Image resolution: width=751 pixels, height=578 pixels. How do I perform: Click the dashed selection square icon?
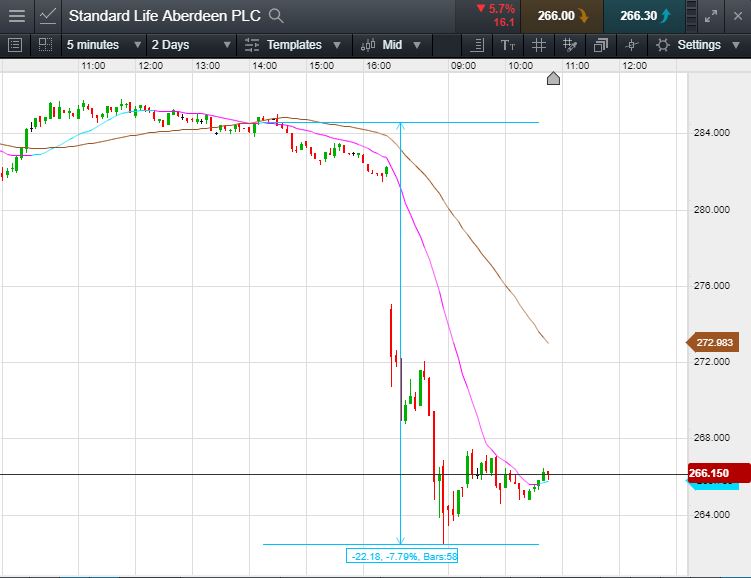(46, 45)
